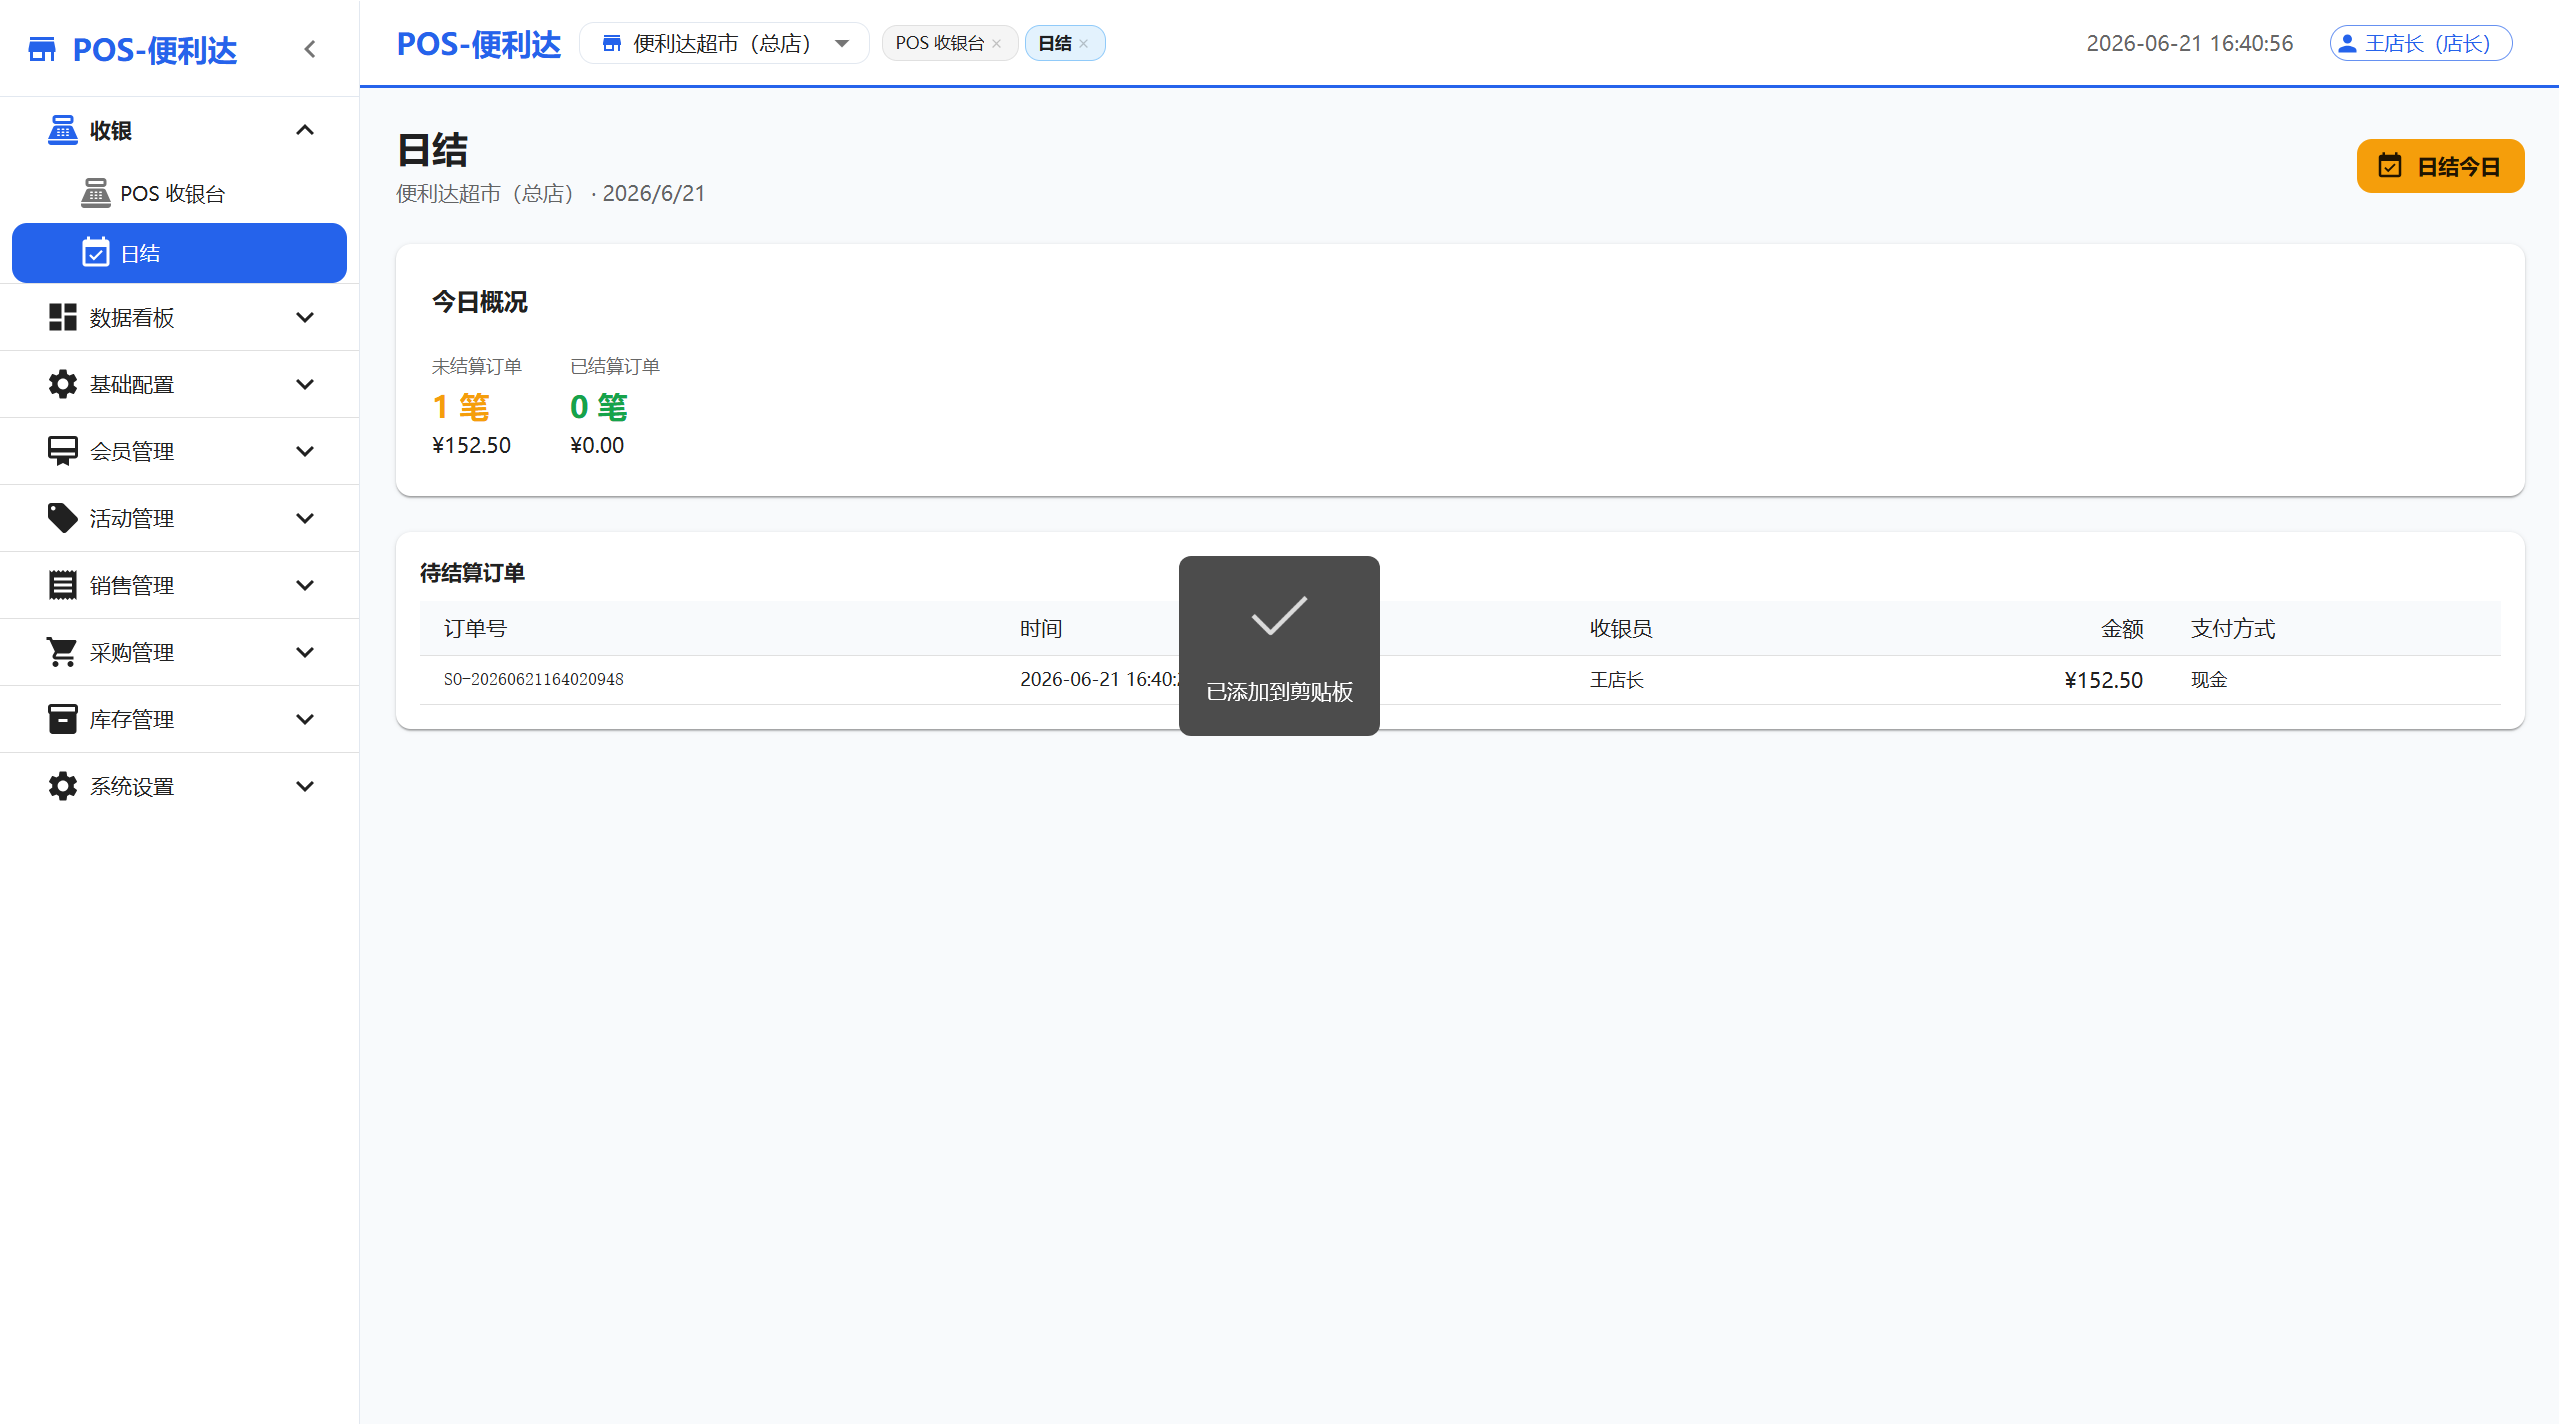Expand the 系统设置 menu chevron
2559x1424 pixels.
tap(305, 786)
